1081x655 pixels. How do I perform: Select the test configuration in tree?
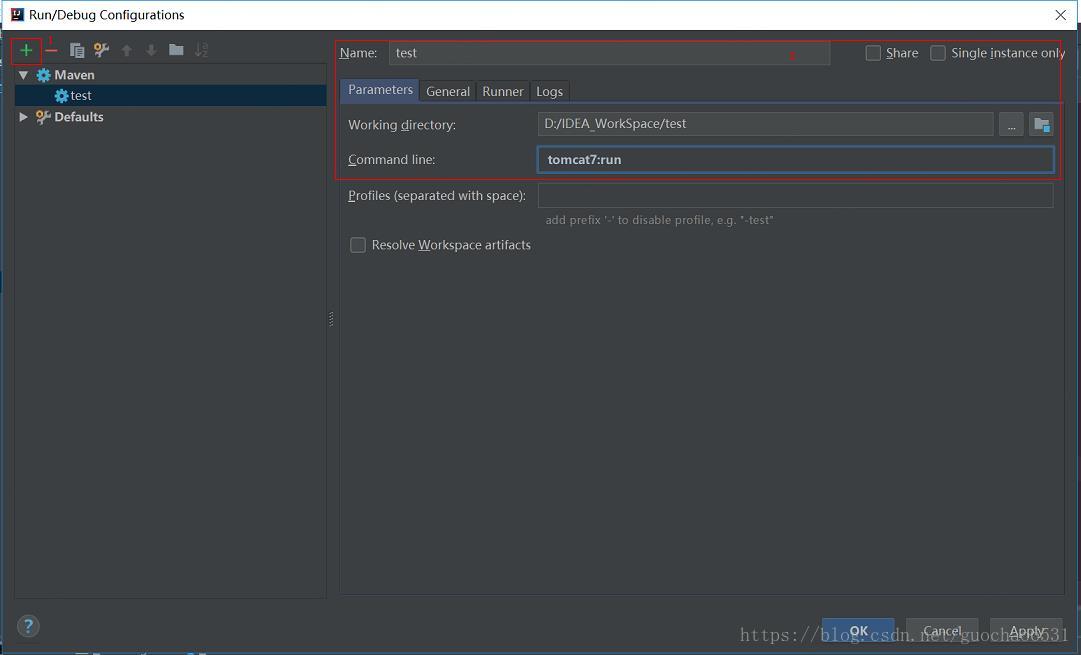[x=170, y=96]
